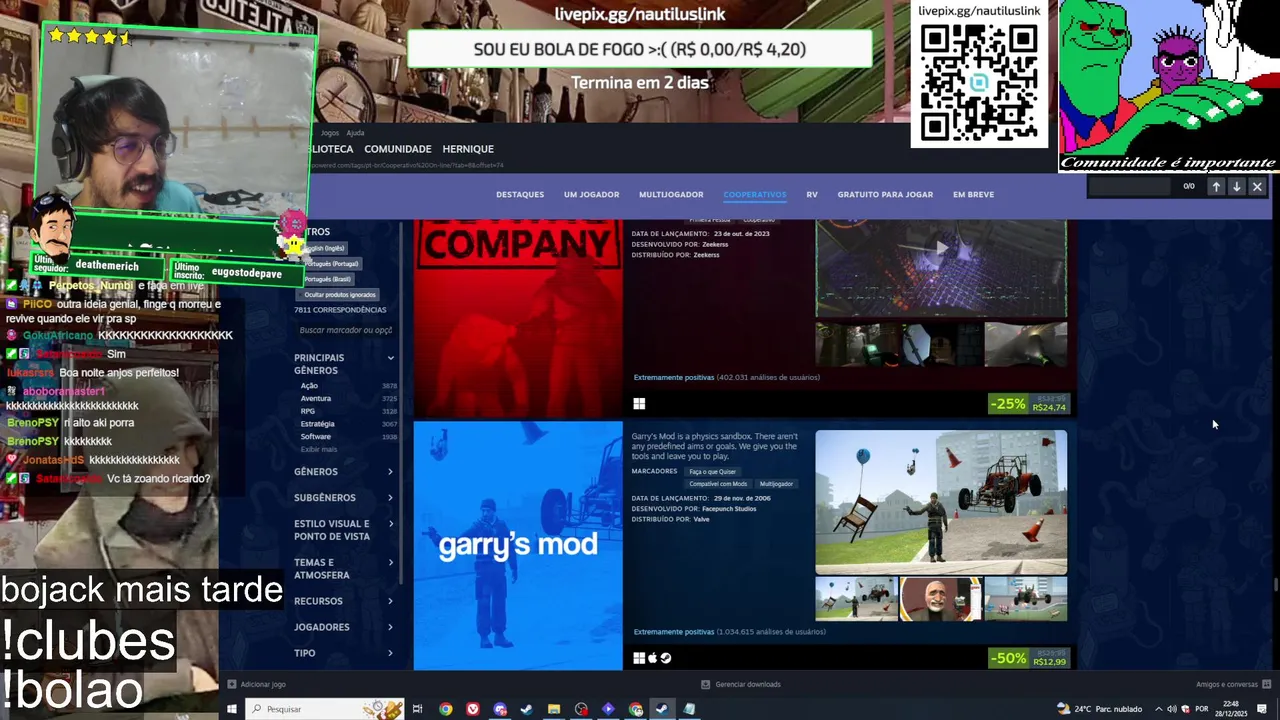Screen dimensions: 1280x720
Task: Expand the Jogadores filter section
Action: coord(345,627)
